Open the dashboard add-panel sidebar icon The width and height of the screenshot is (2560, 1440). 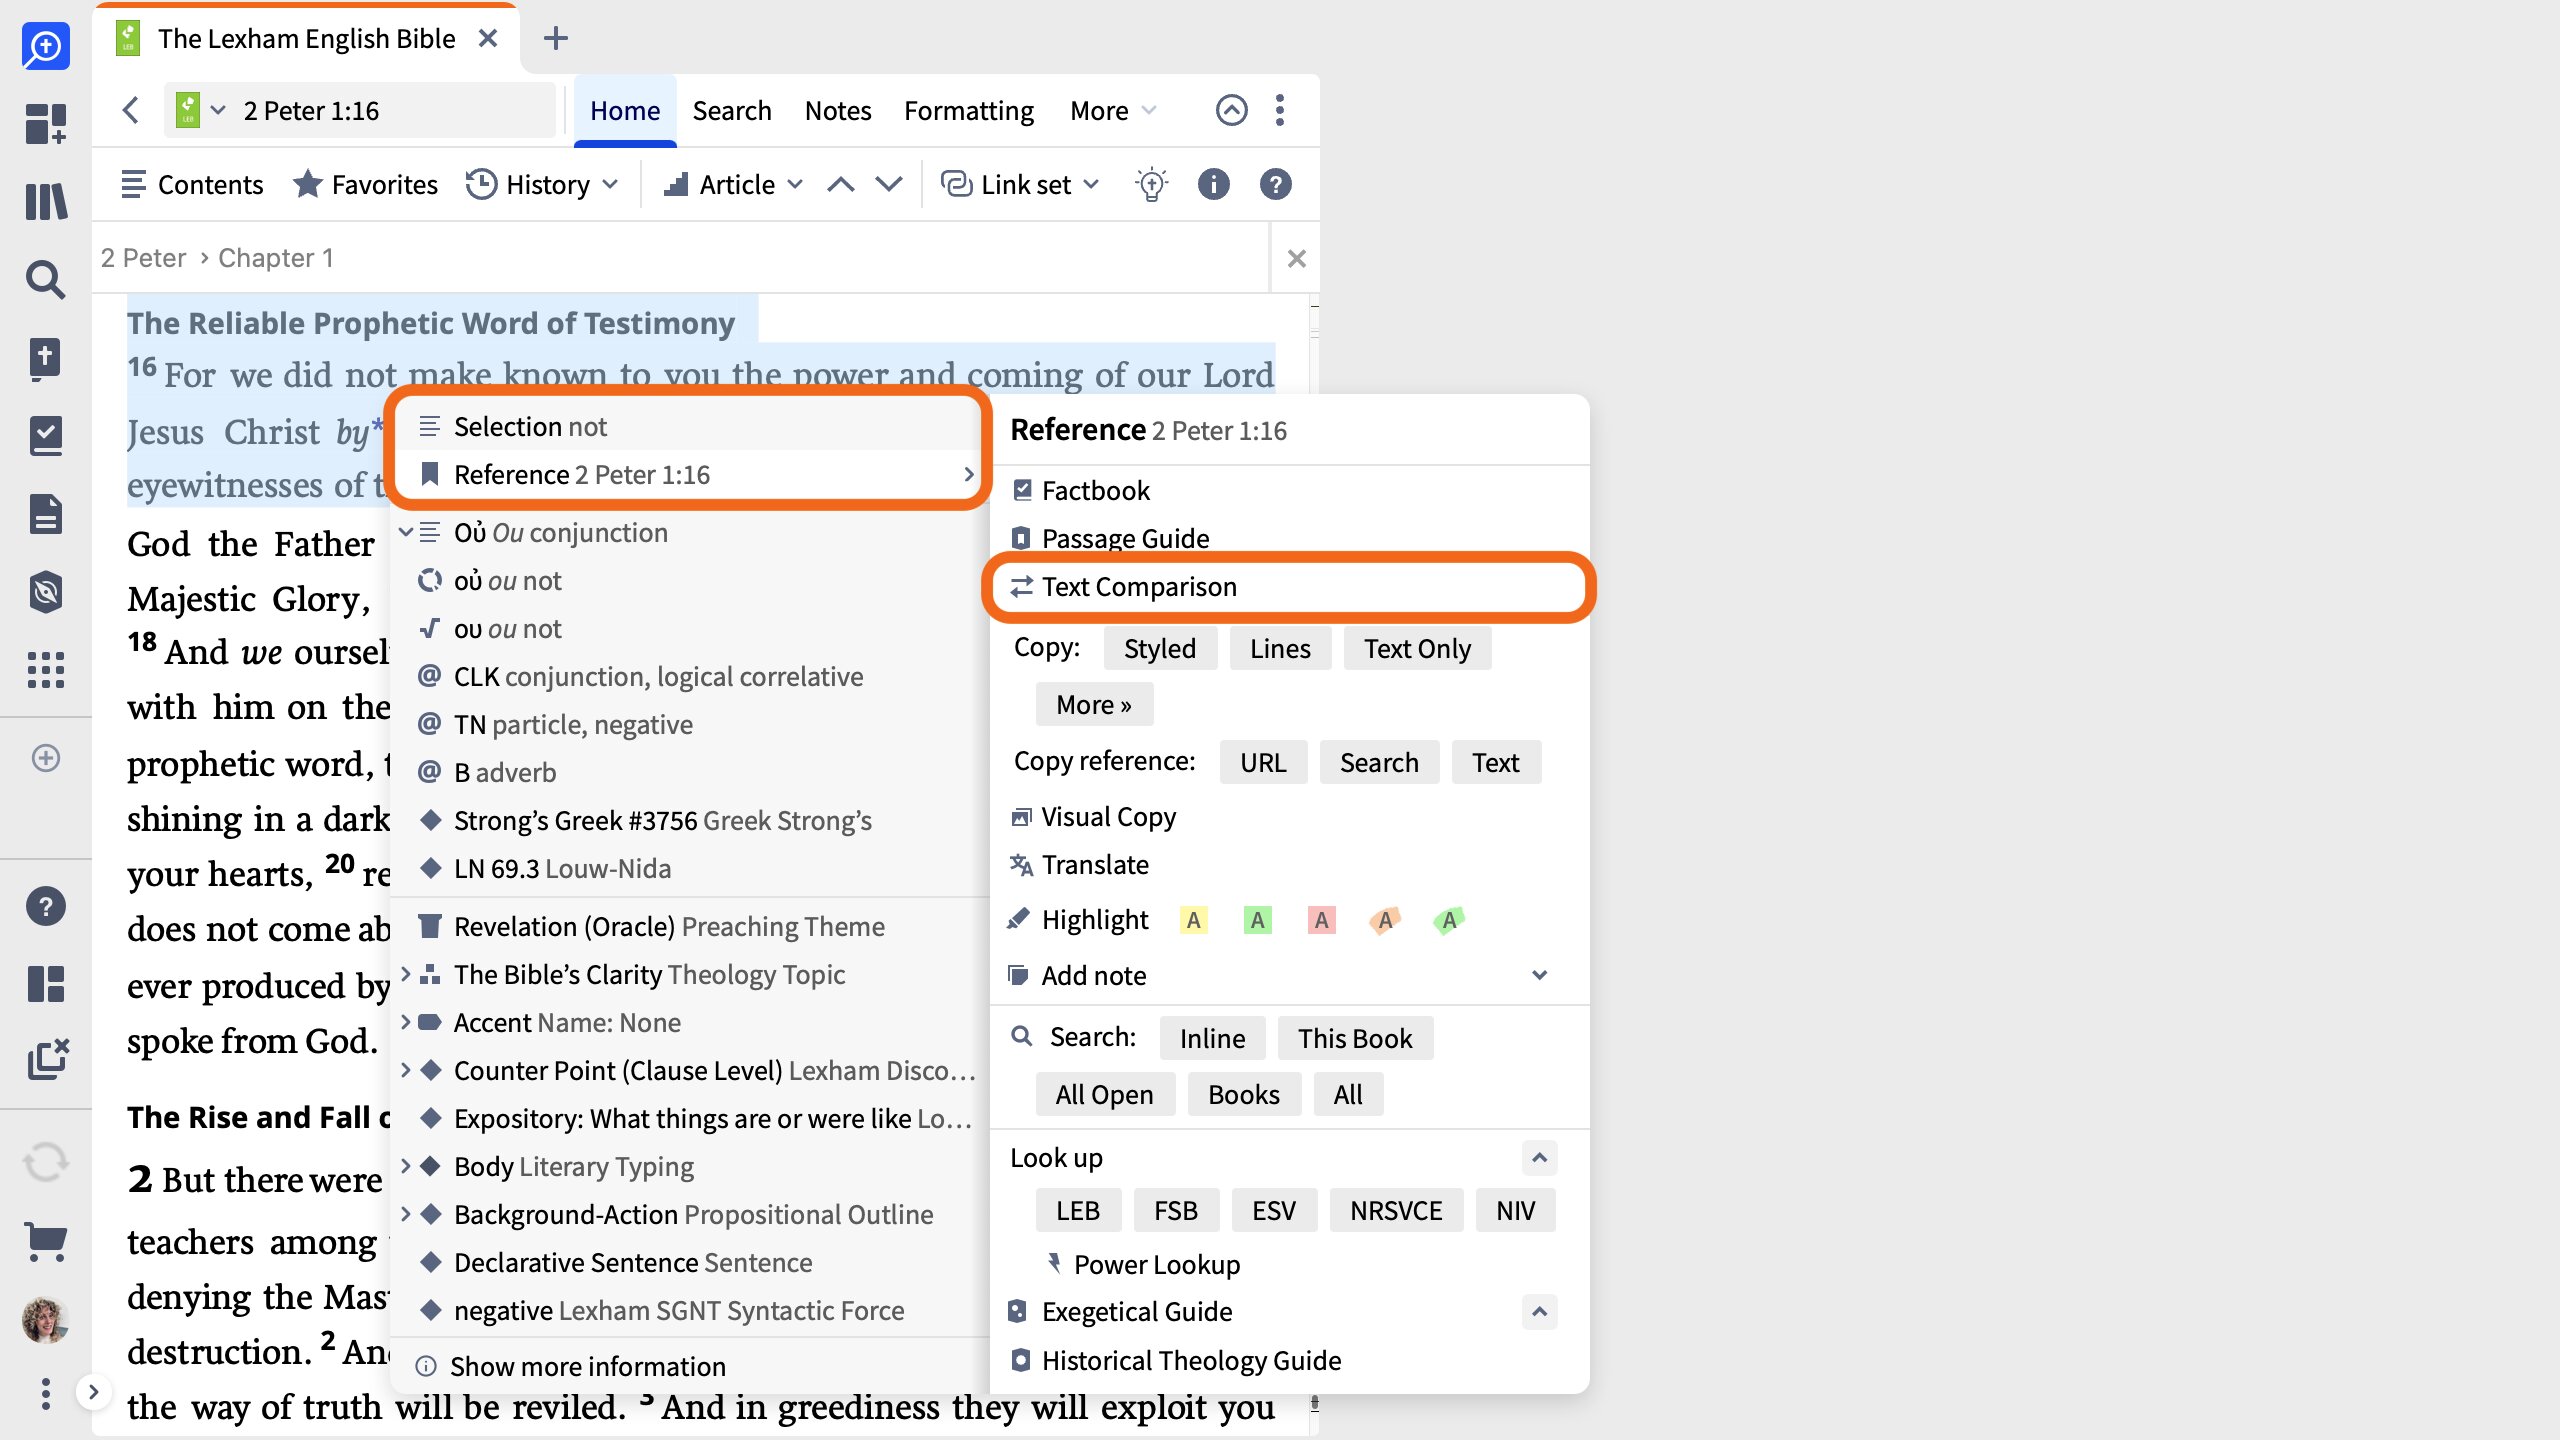(x=46, y=124)
